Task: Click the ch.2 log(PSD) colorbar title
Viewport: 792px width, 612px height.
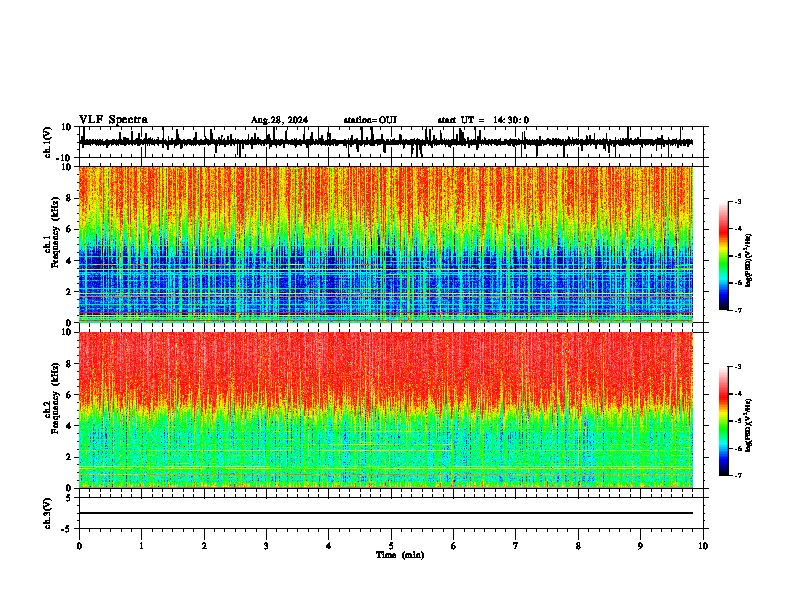Action: [749, 425]
